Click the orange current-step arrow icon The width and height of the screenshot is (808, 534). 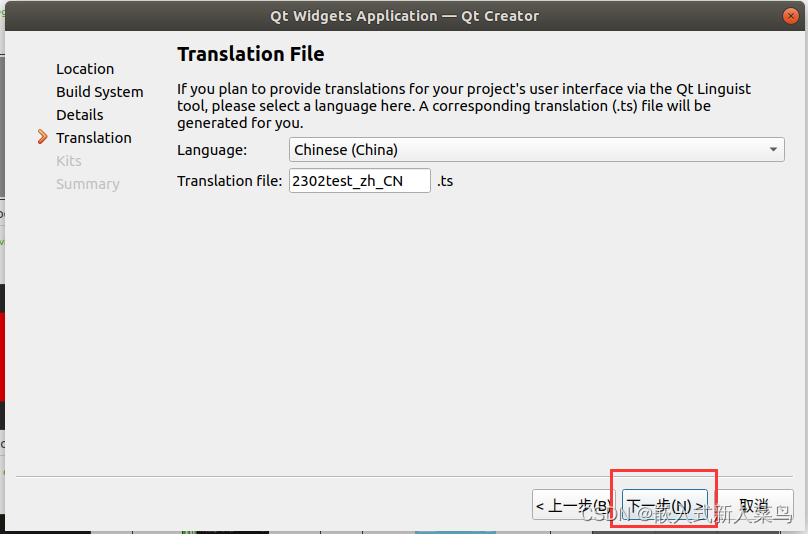(42, 137)
